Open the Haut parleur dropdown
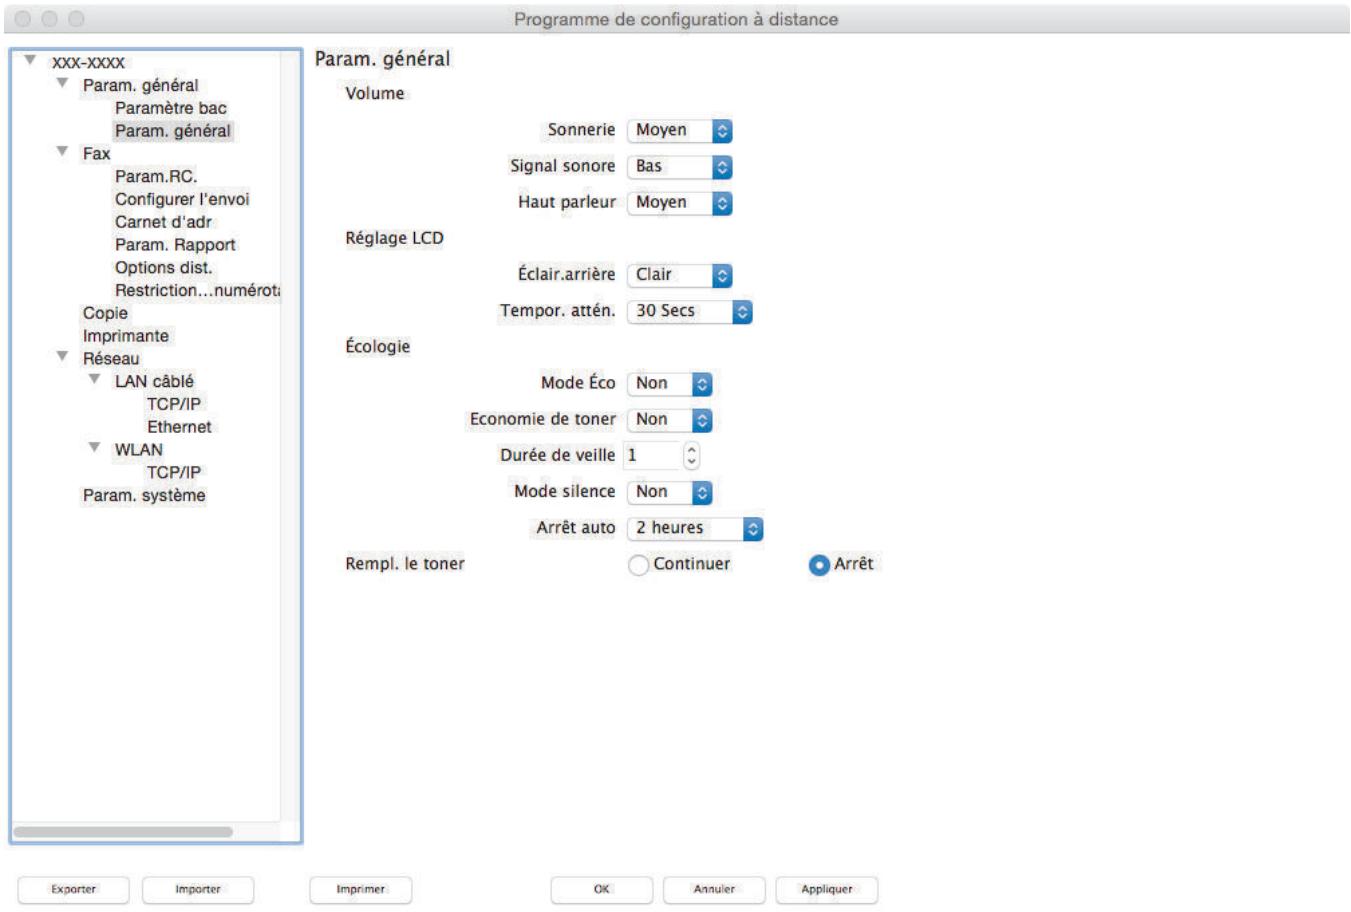This screenshot has width=1351, height=912. (x=679, y=202)
